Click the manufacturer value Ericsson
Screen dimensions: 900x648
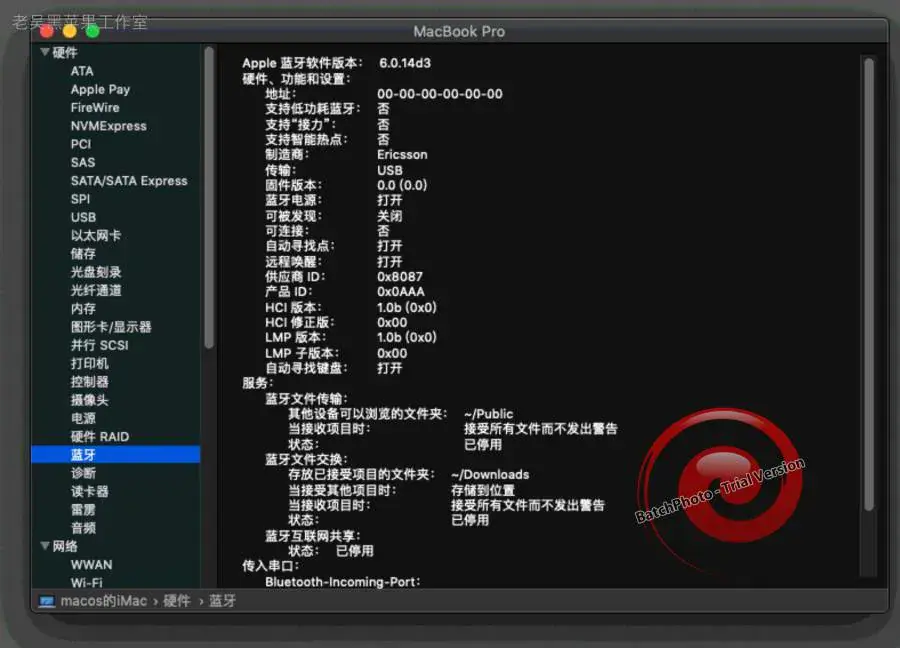click(402, 155)
